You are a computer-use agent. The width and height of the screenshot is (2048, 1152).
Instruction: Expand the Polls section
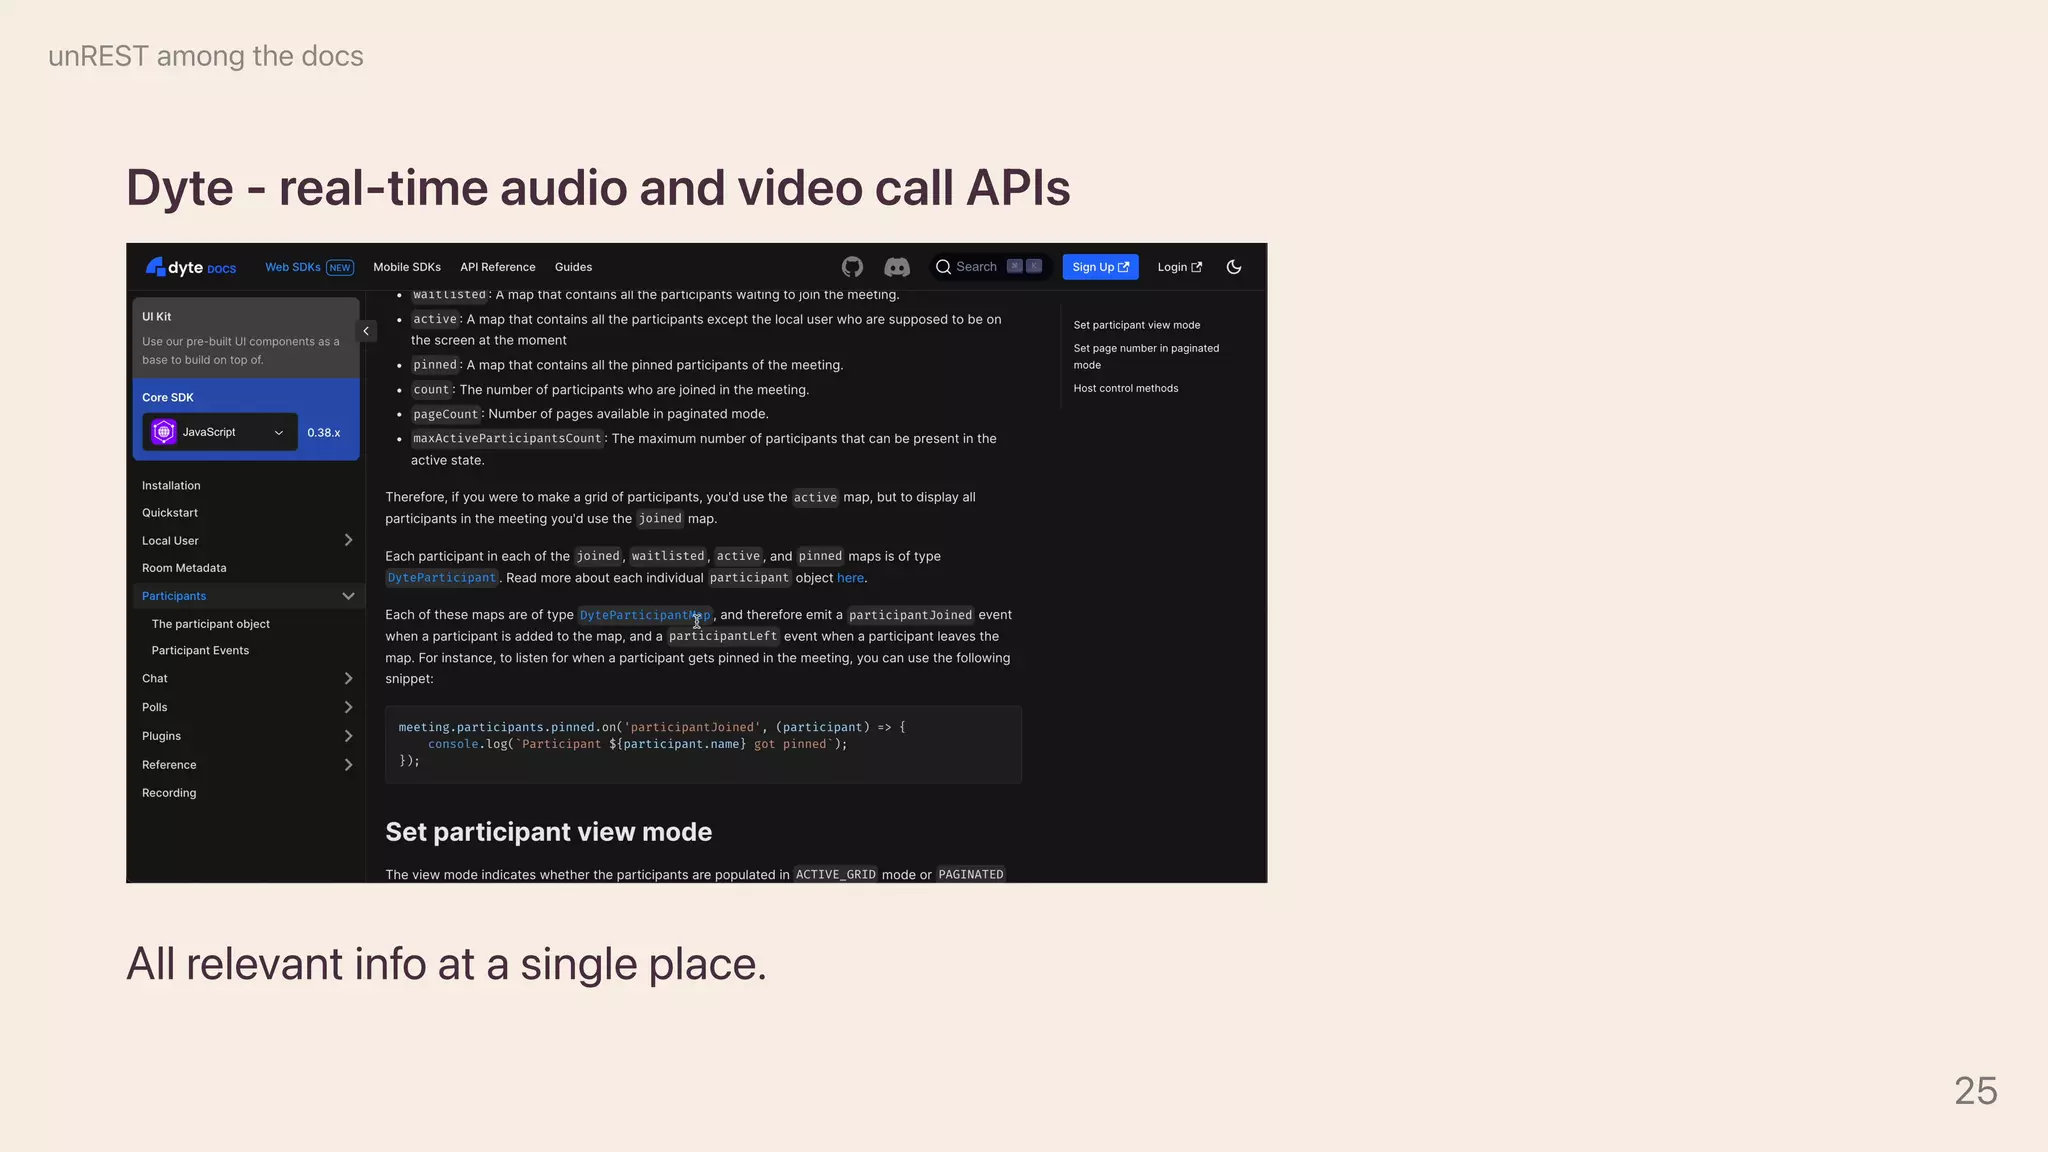pyautogui.click(x=348, y=707)
